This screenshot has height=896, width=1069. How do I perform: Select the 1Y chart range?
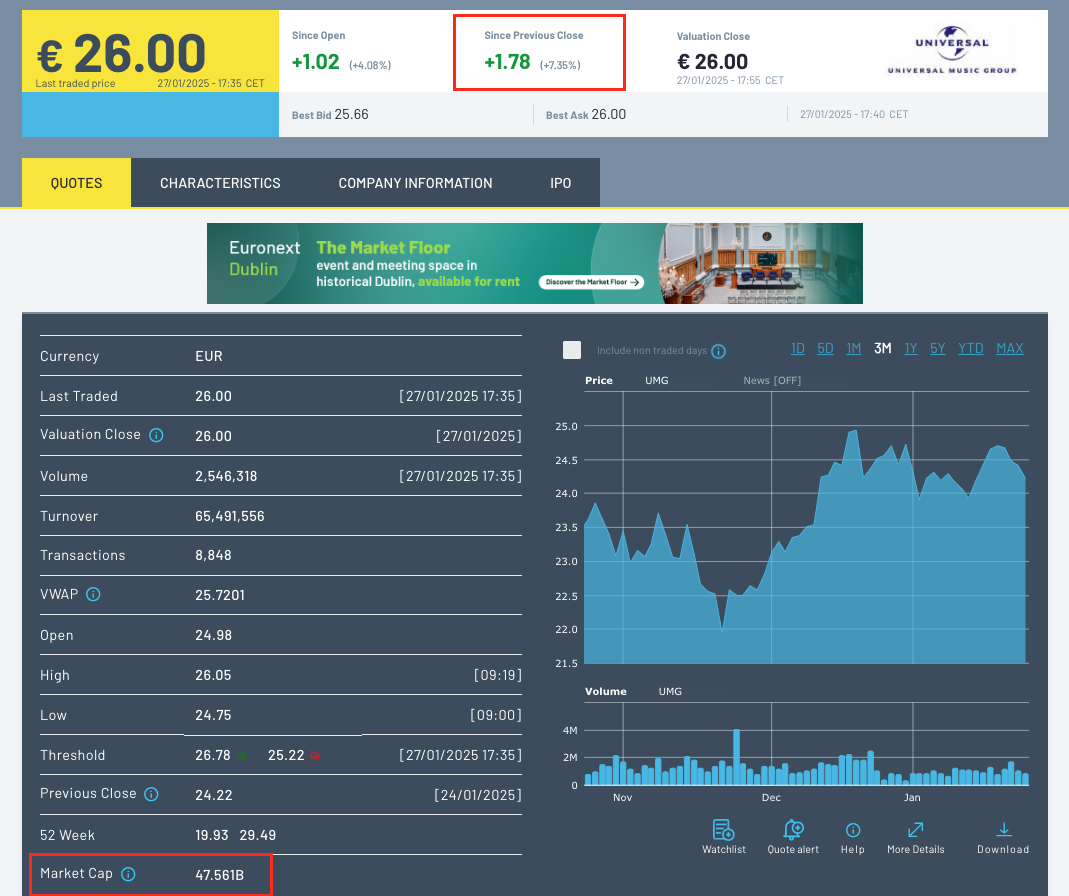[910, 348]
